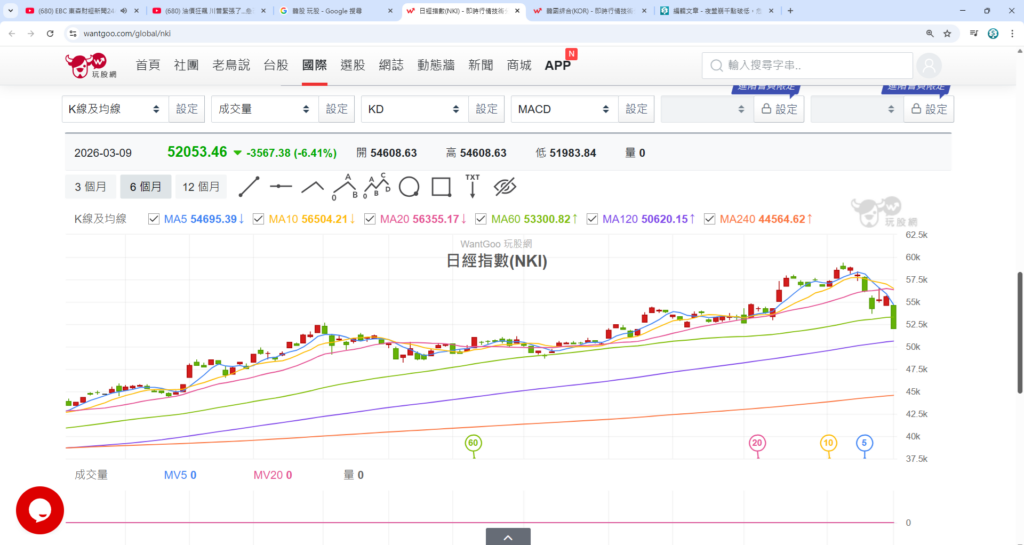1024x545 pixels.
Task: Go to the 台股 menu item
Action: pyautogui.click(x=275, y=65)
